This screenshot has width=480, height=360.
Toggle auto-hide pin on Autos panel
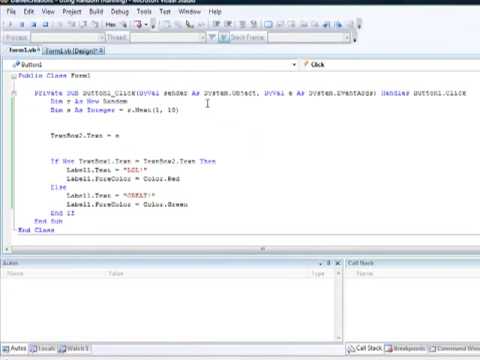coord(329,263)
